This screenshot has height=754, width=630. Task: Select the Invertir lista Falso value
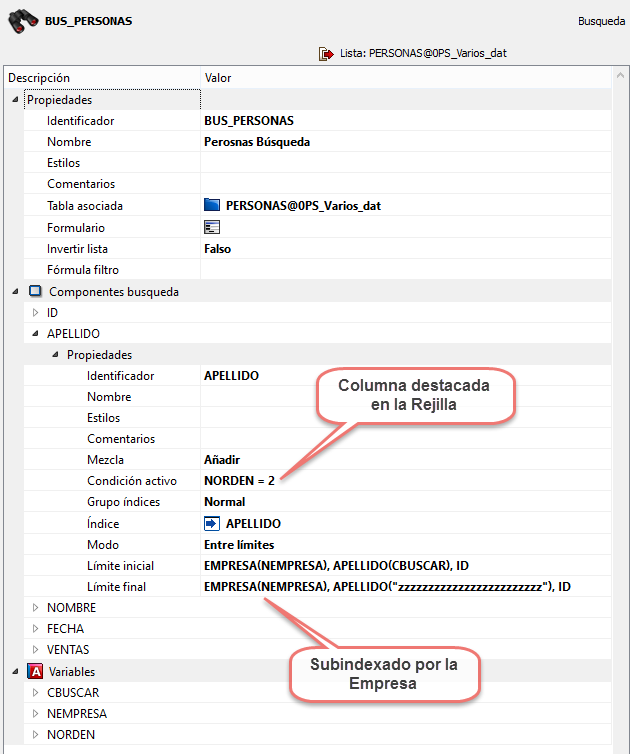point(217,249)
